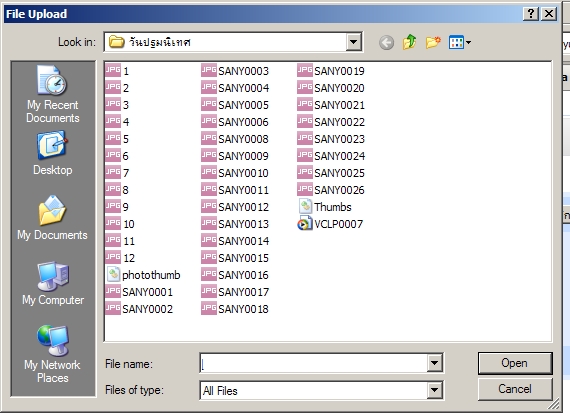Viewport: 570px width, 416px height.
Task: Select file SANY0021
Action: 331,105
